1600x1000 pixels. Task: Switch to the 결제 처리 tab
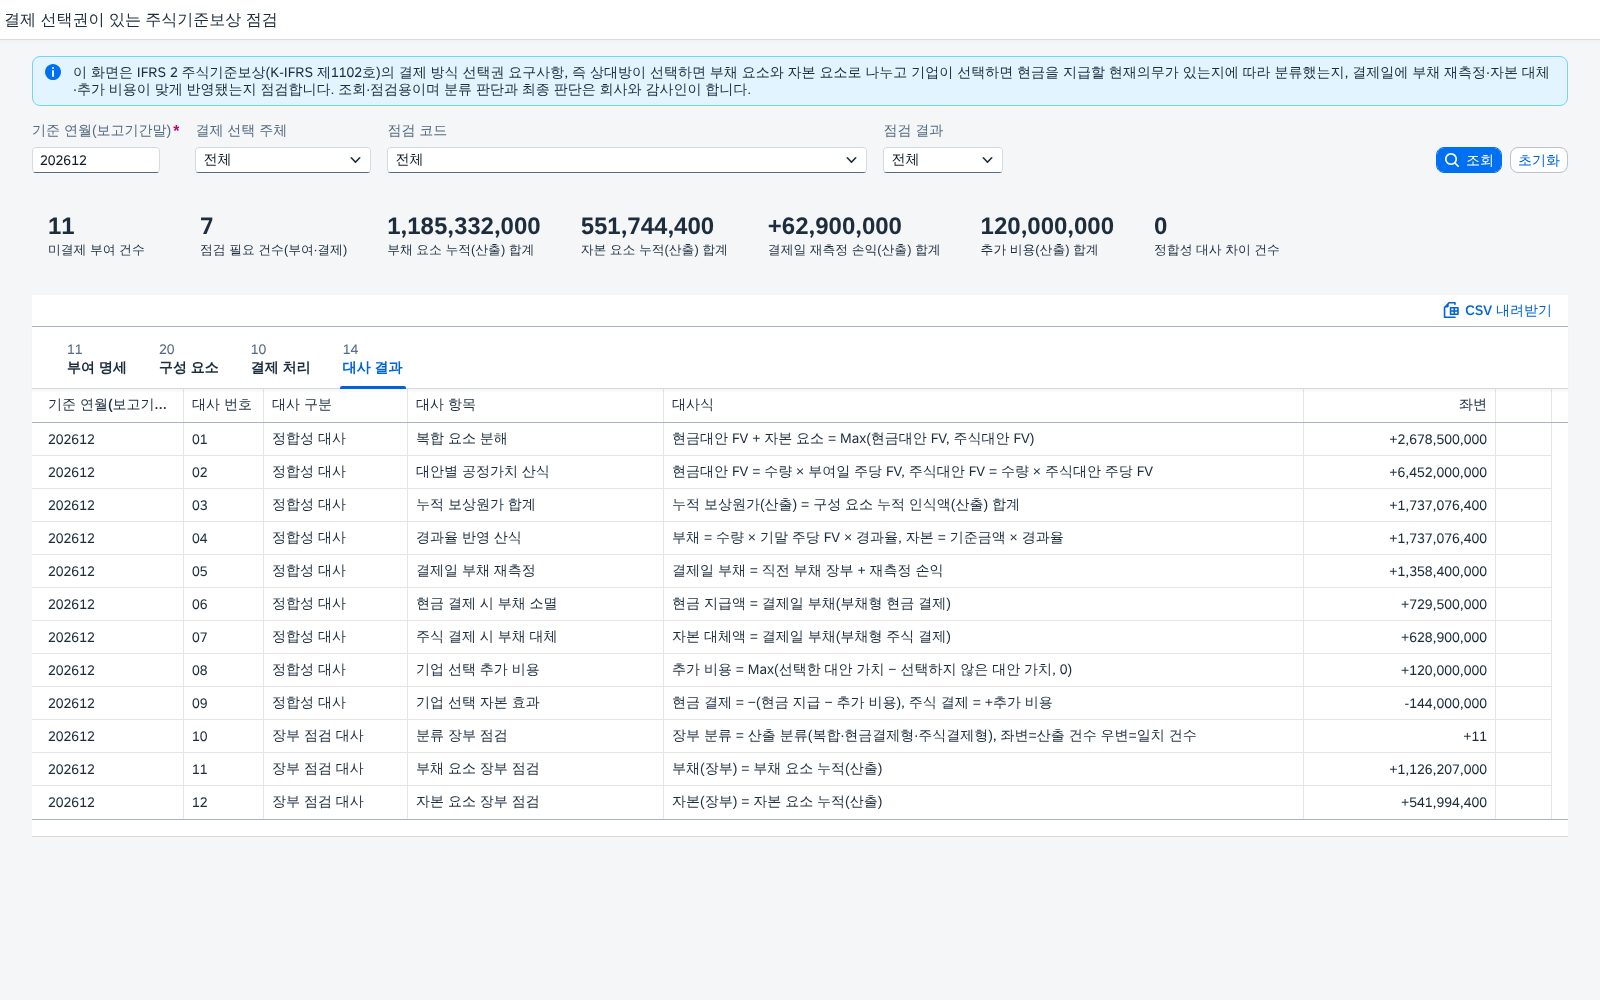(x=281, y=359)
